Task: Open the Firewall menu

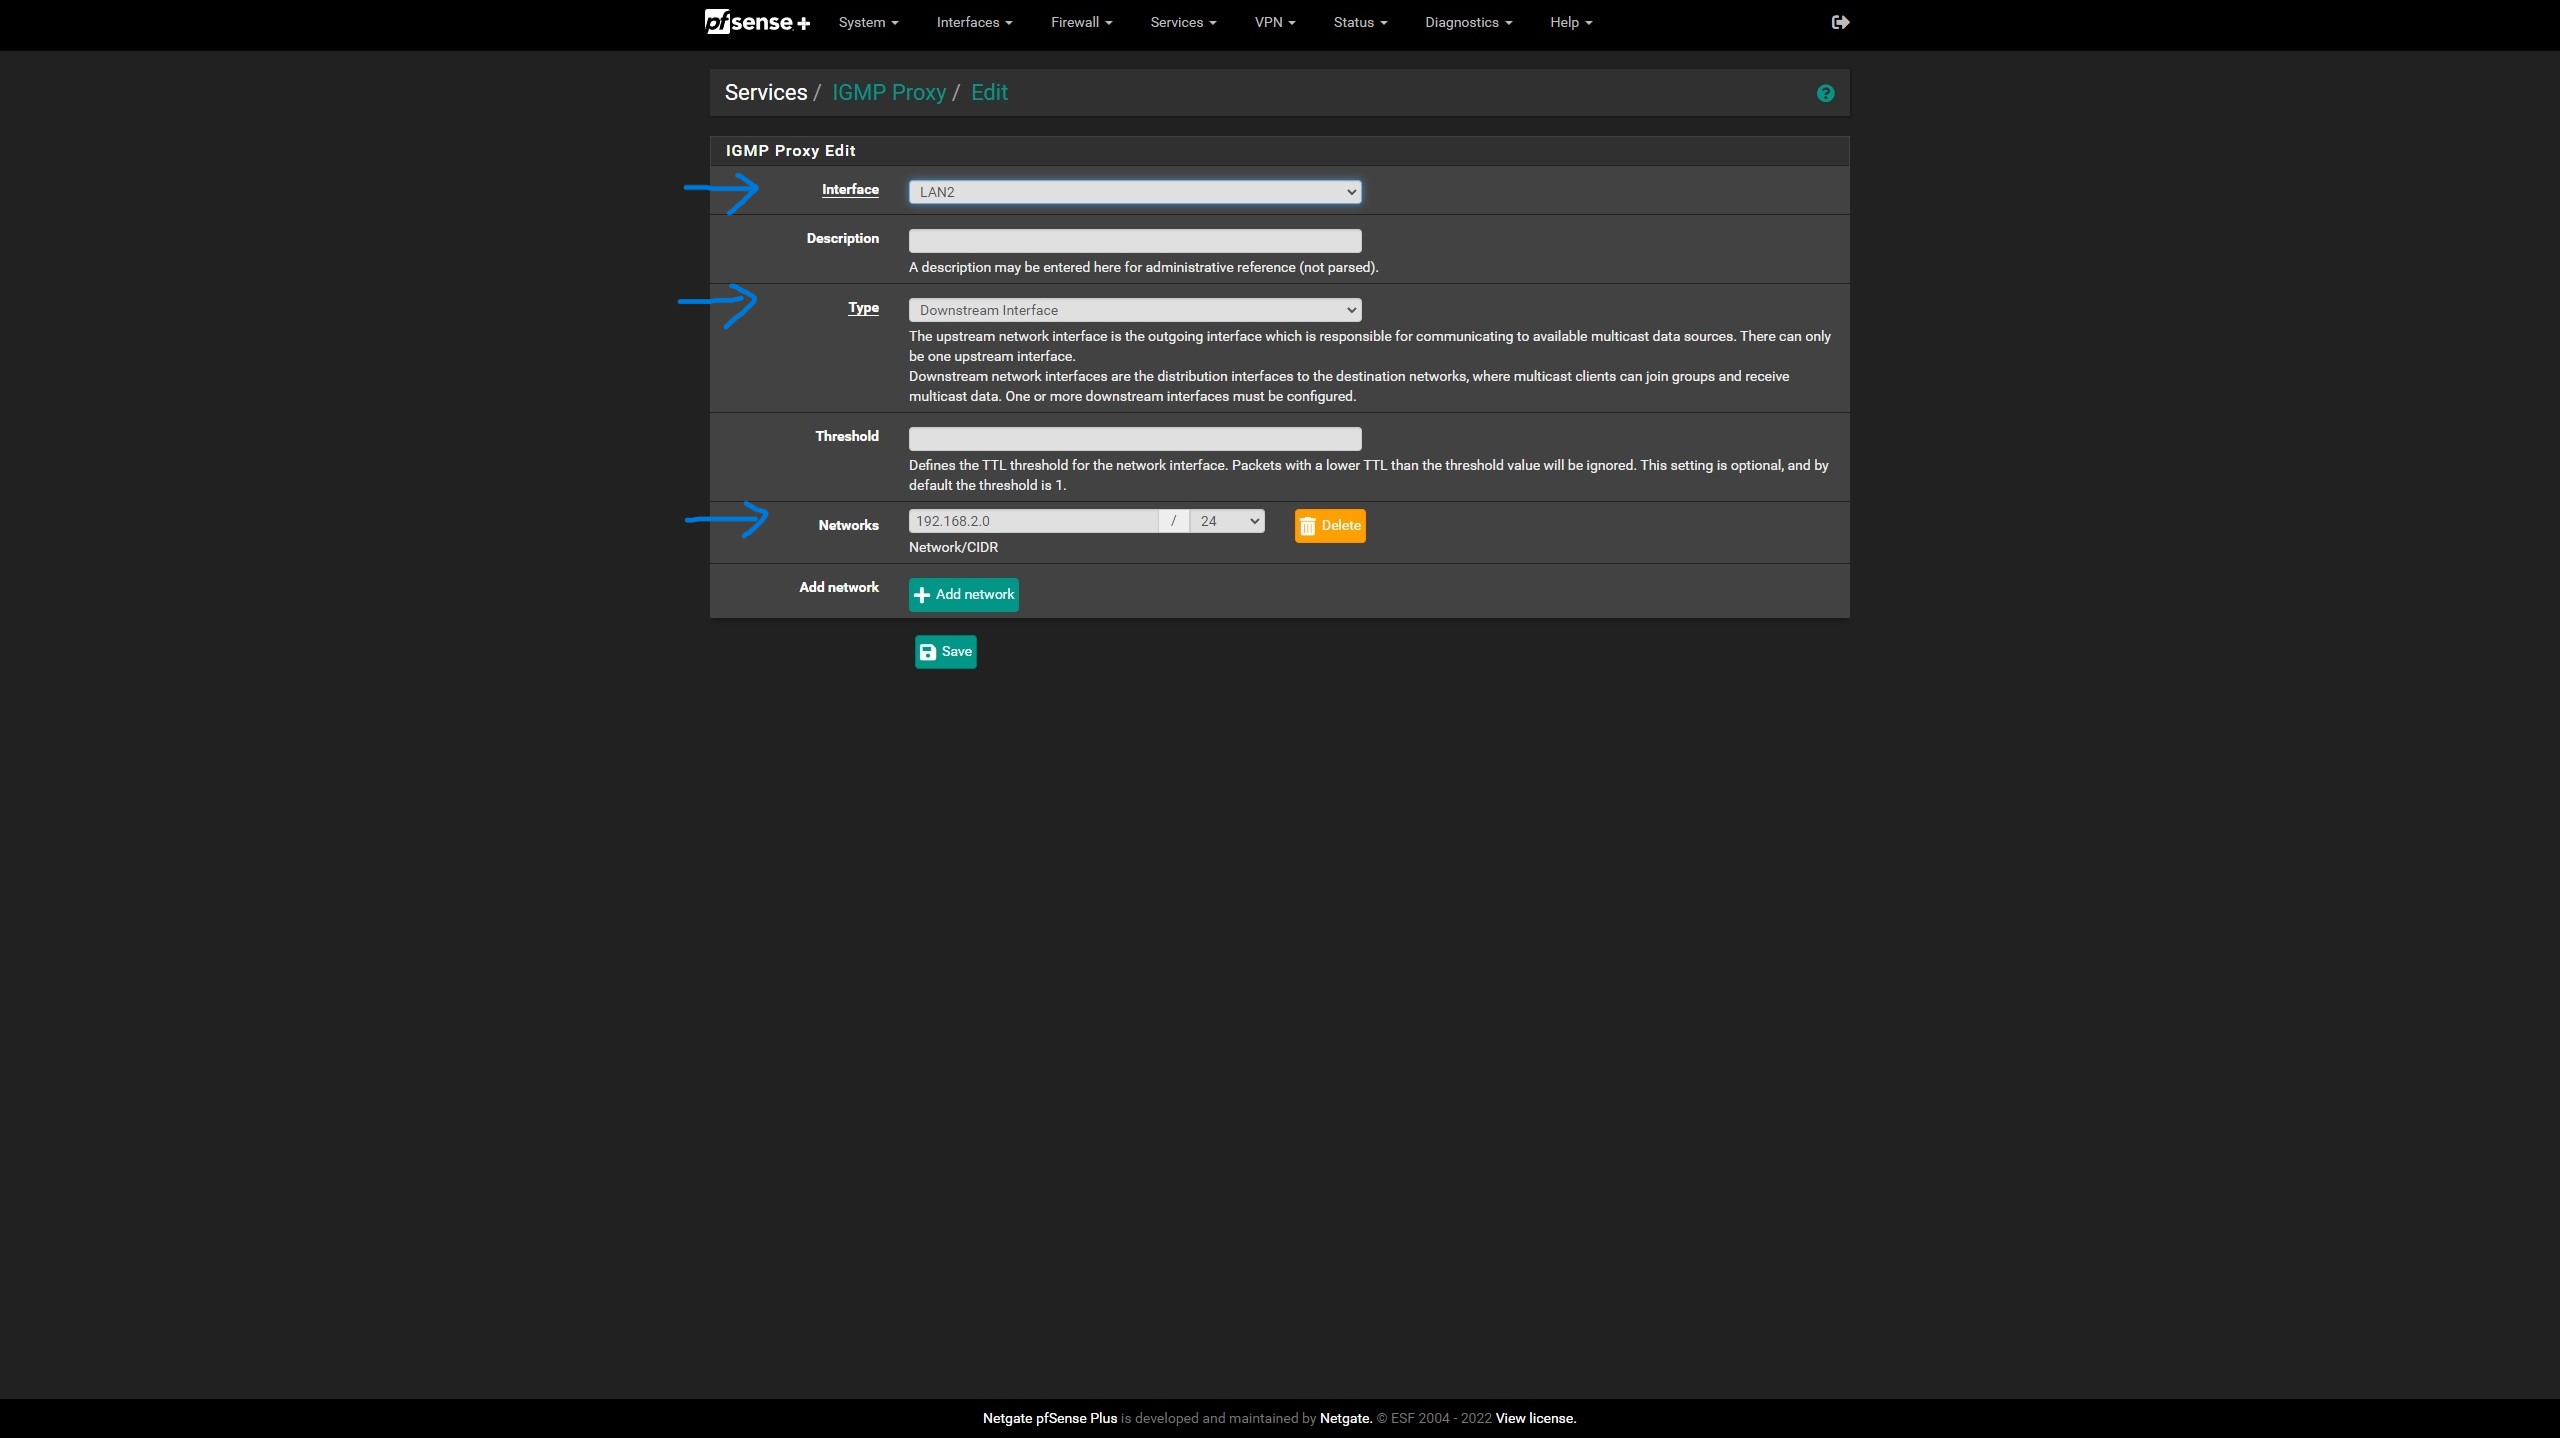Action: click(x=1081, y=22)
